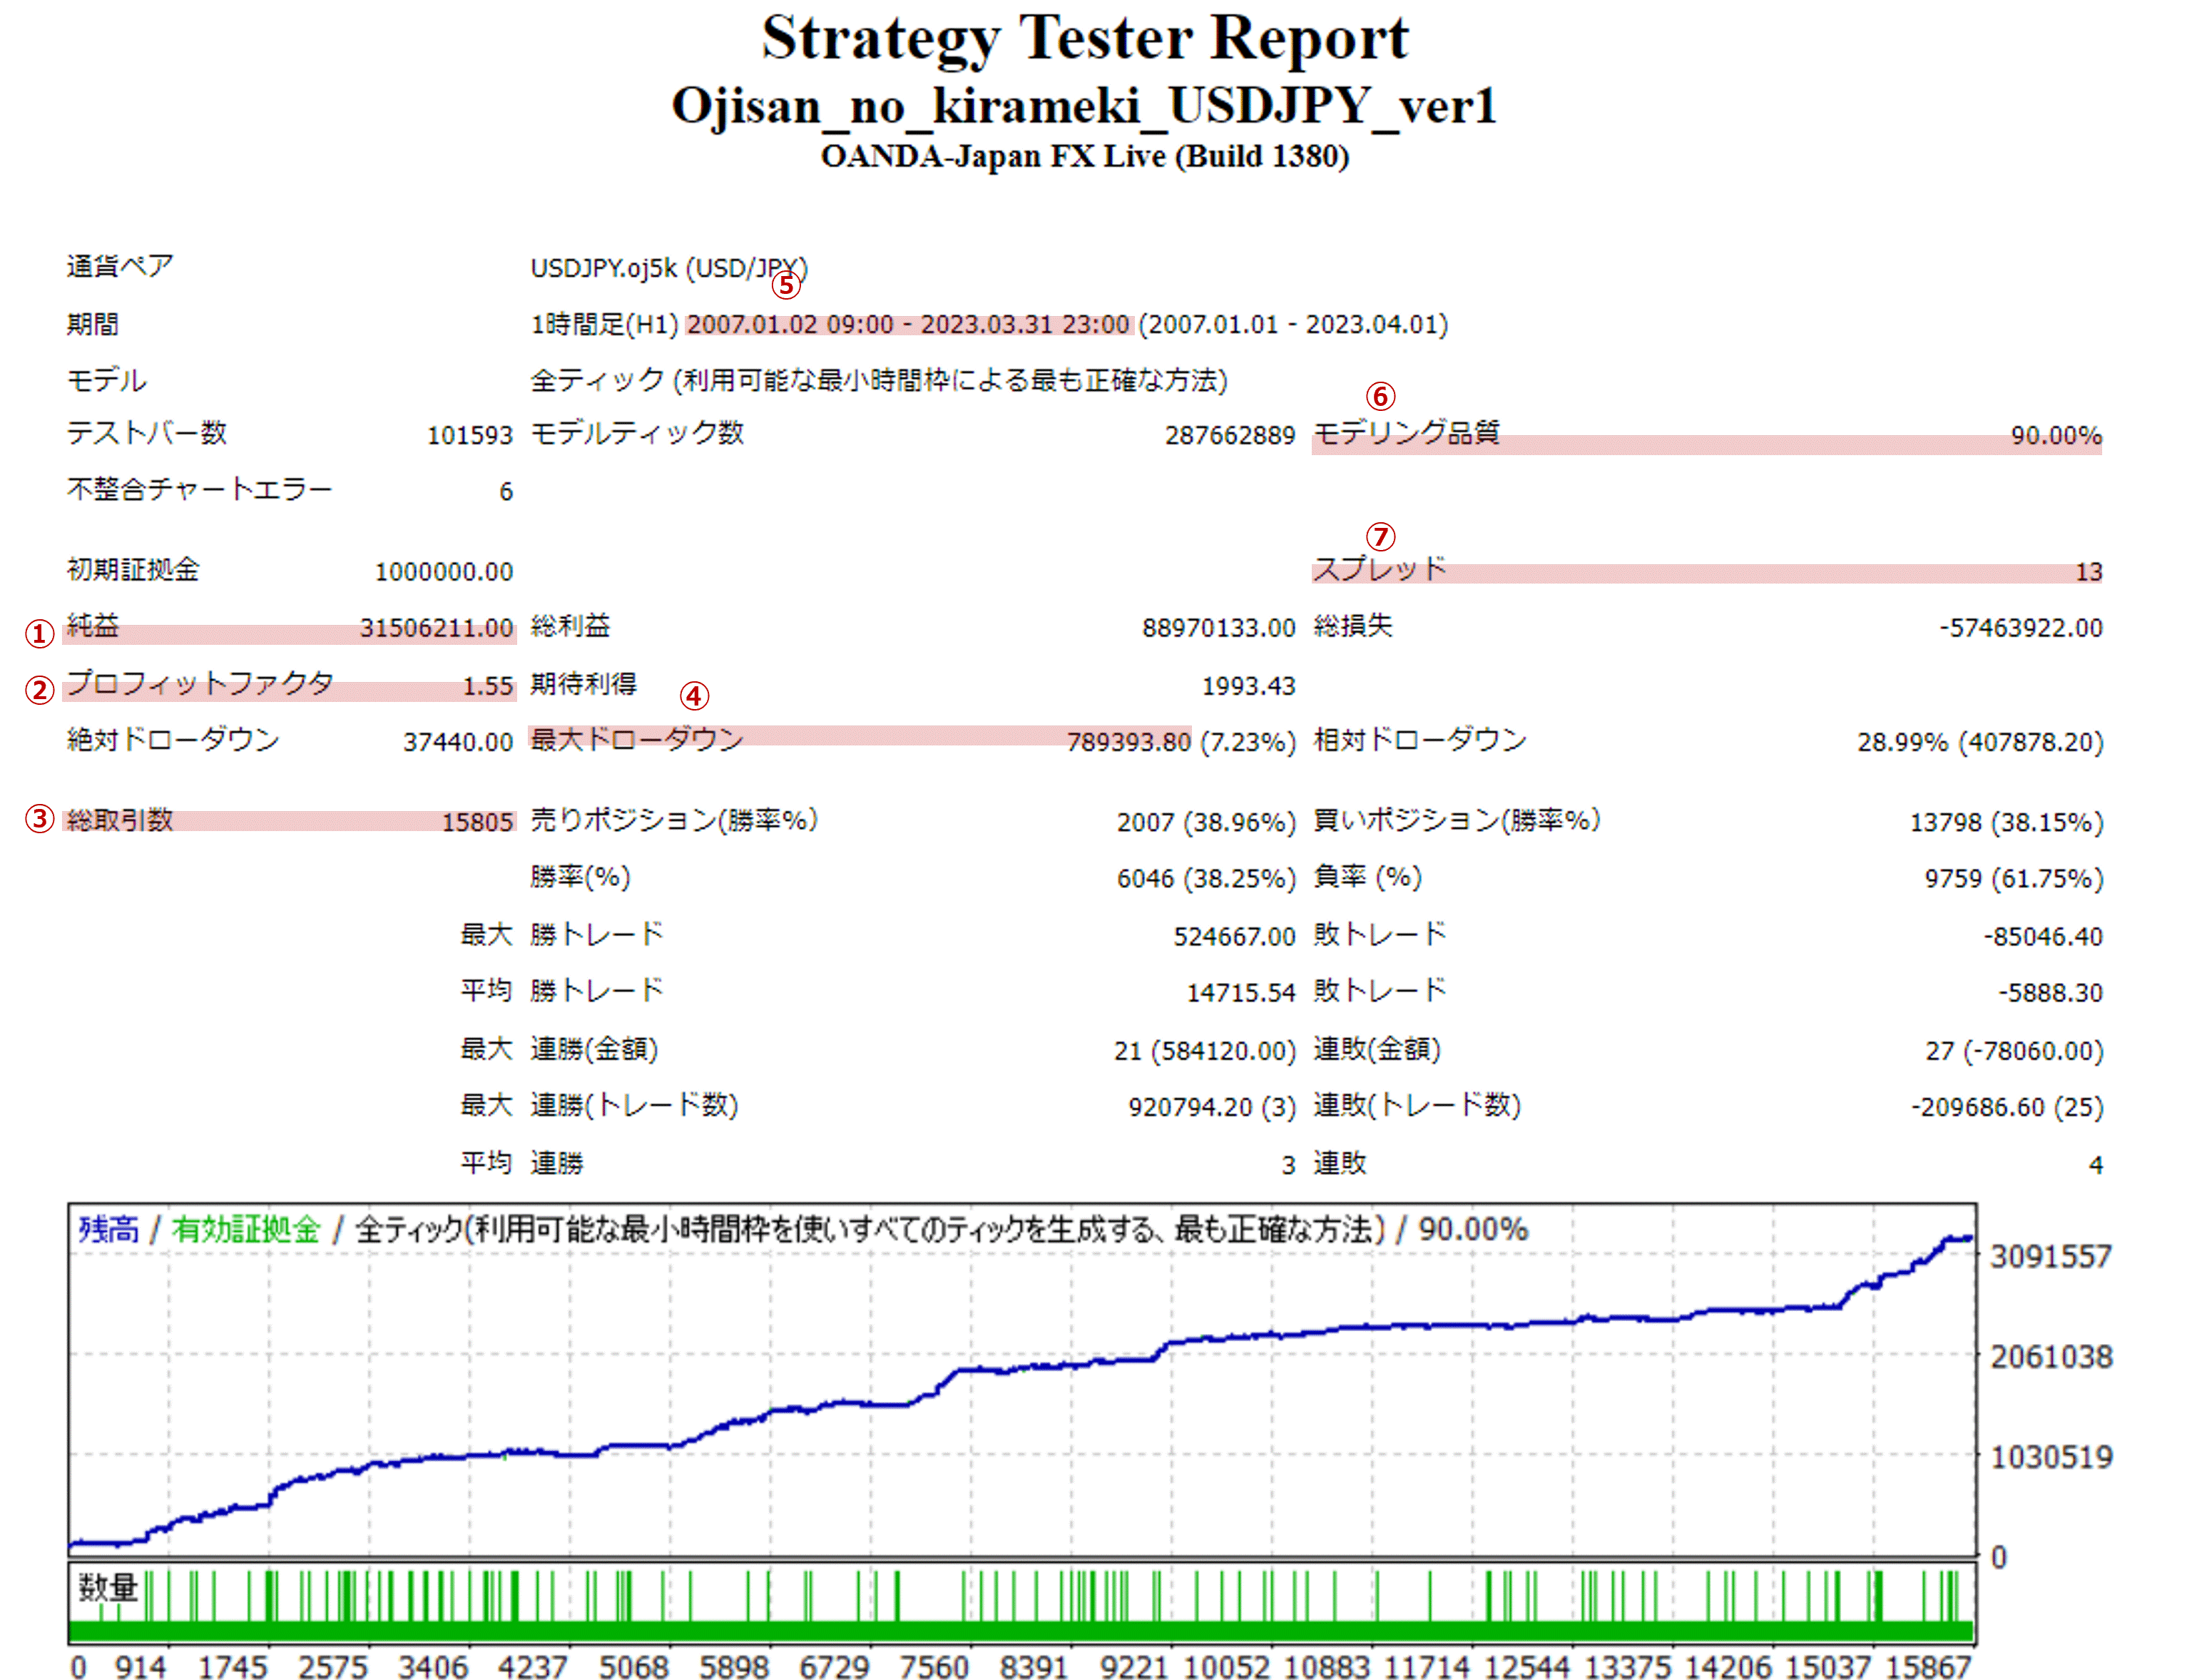Click the red circled number 4 marker

(694, 696)
